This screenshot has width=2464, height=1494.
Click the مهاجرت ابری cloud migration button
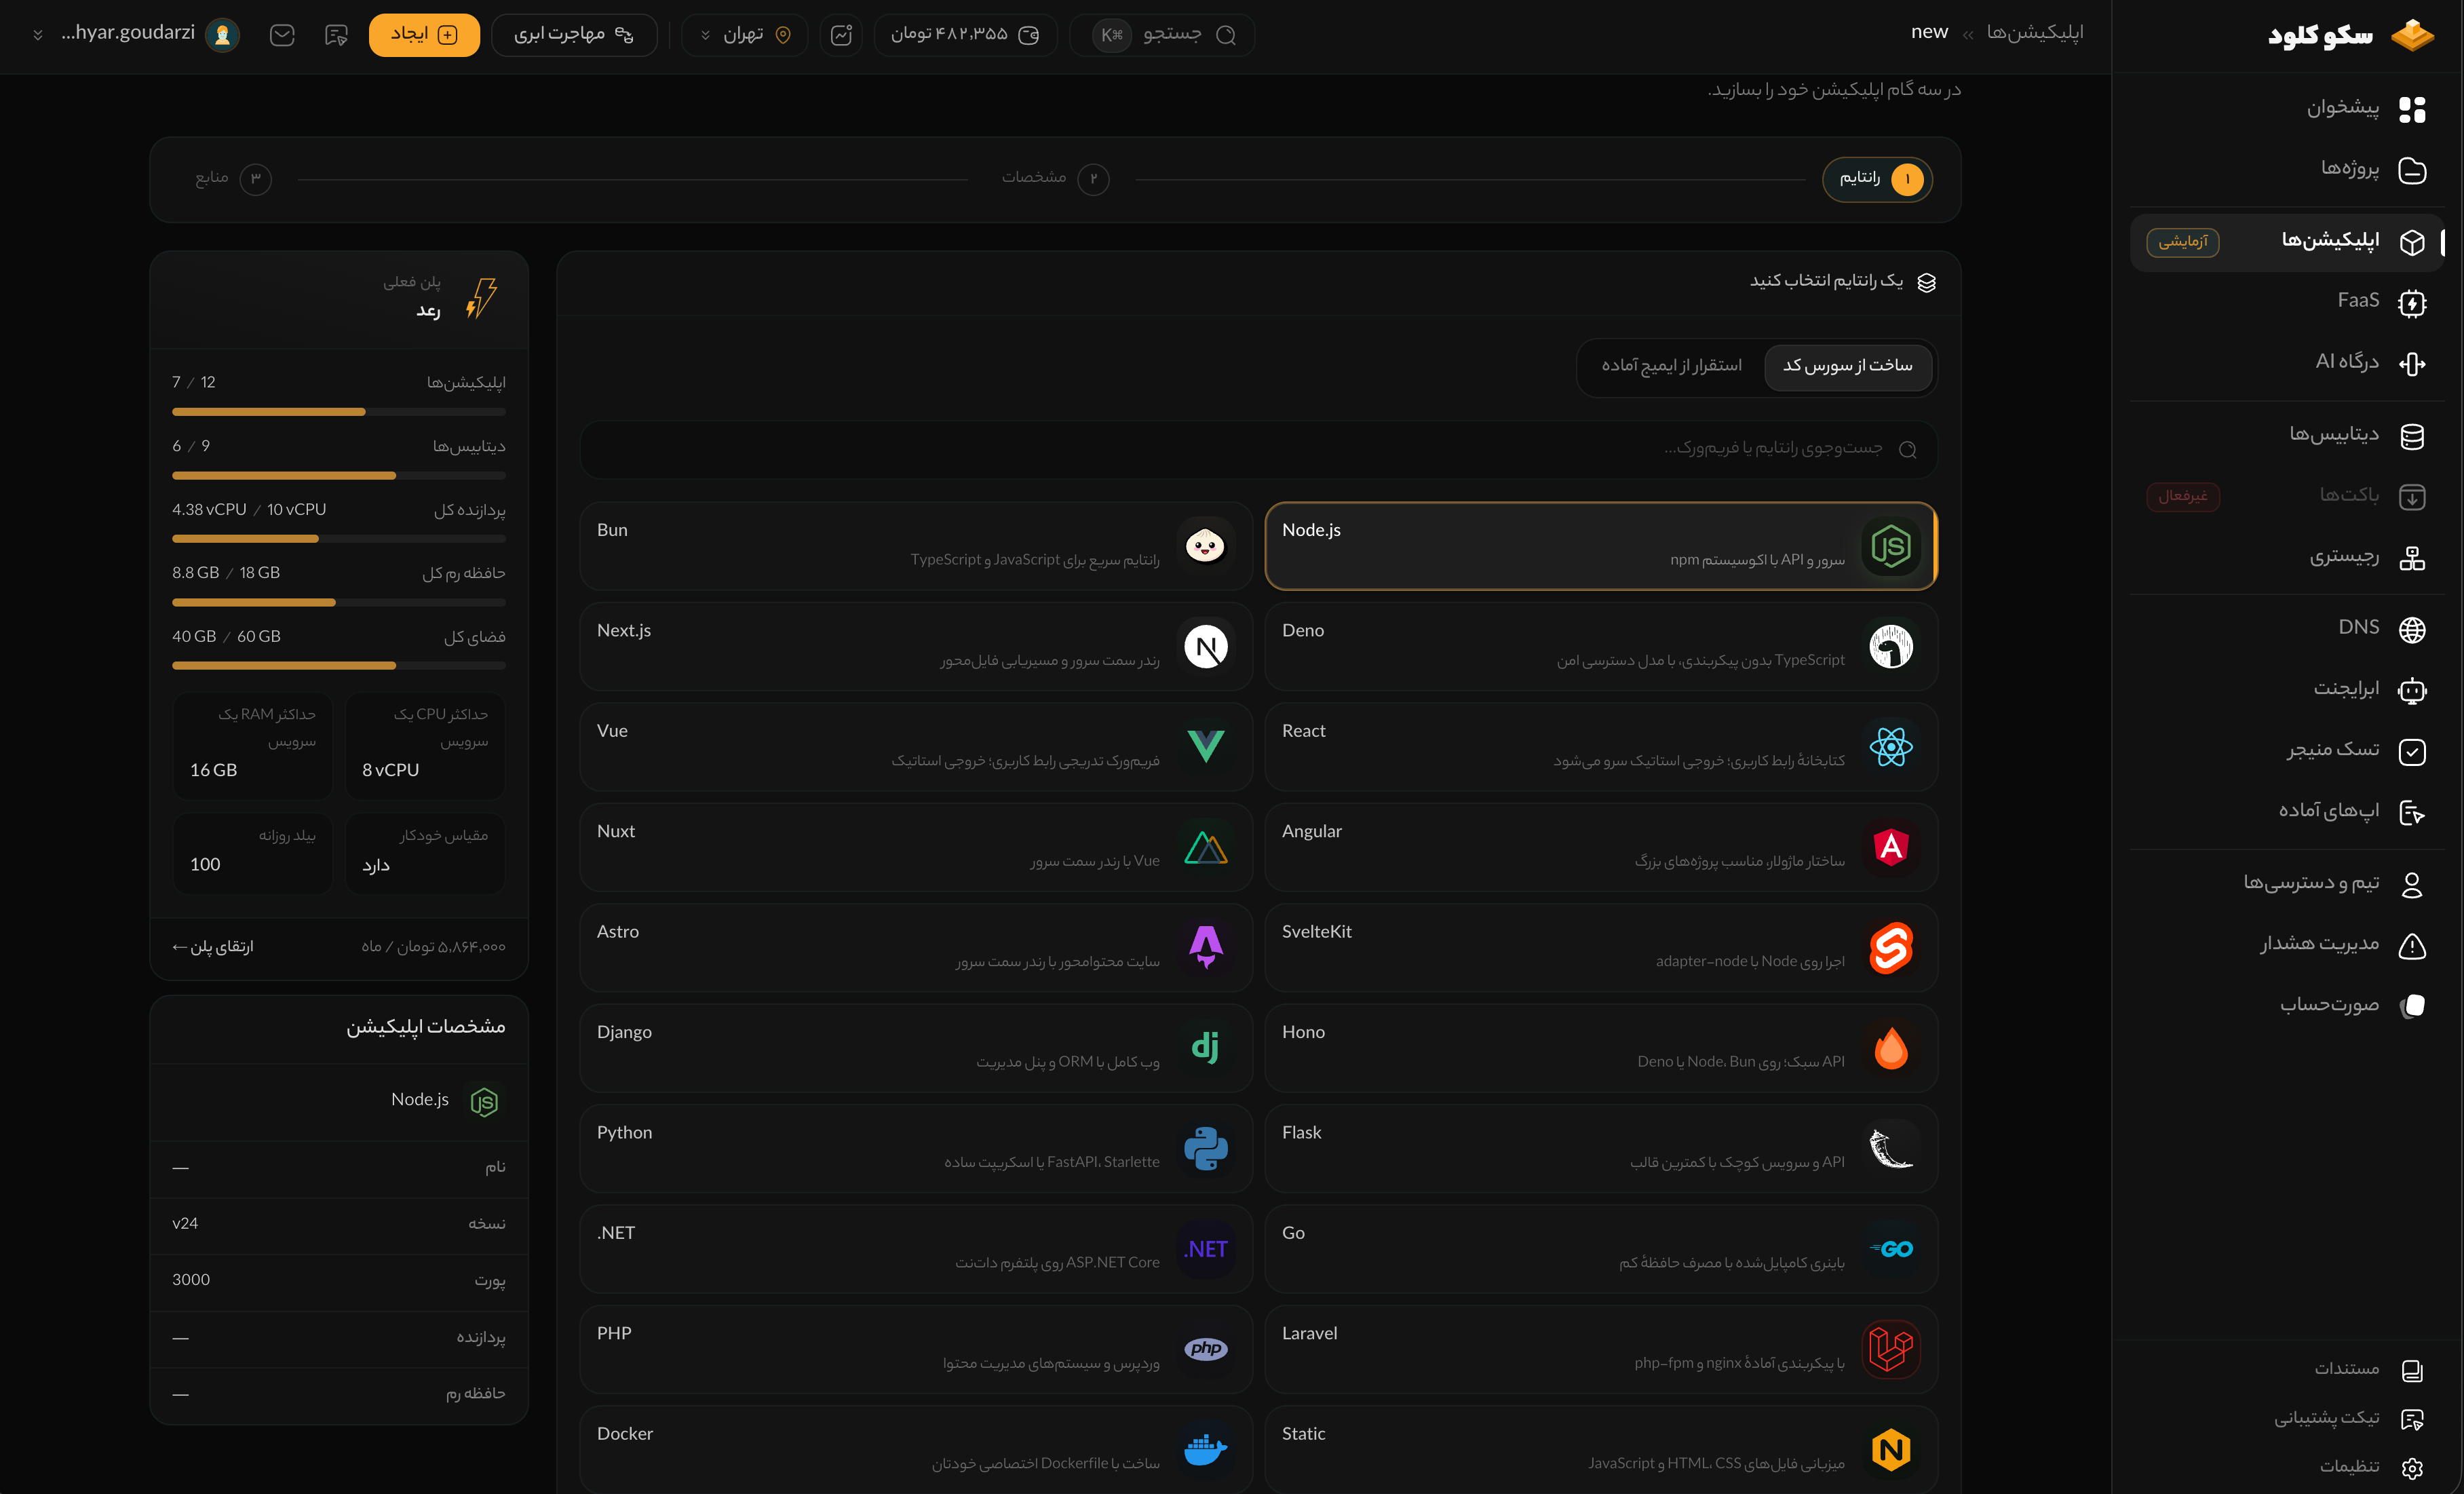(574, 35)
